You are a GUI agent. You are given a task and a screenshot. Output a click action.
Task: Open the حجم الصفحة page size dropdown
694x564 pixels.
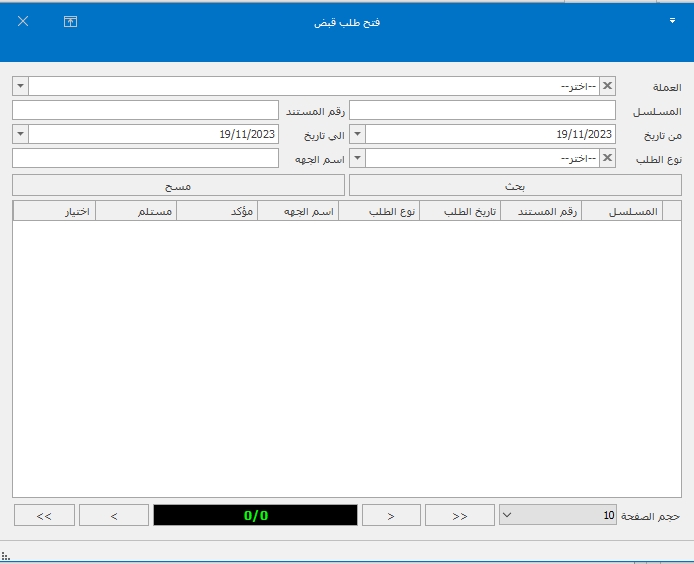pos(506,515)
